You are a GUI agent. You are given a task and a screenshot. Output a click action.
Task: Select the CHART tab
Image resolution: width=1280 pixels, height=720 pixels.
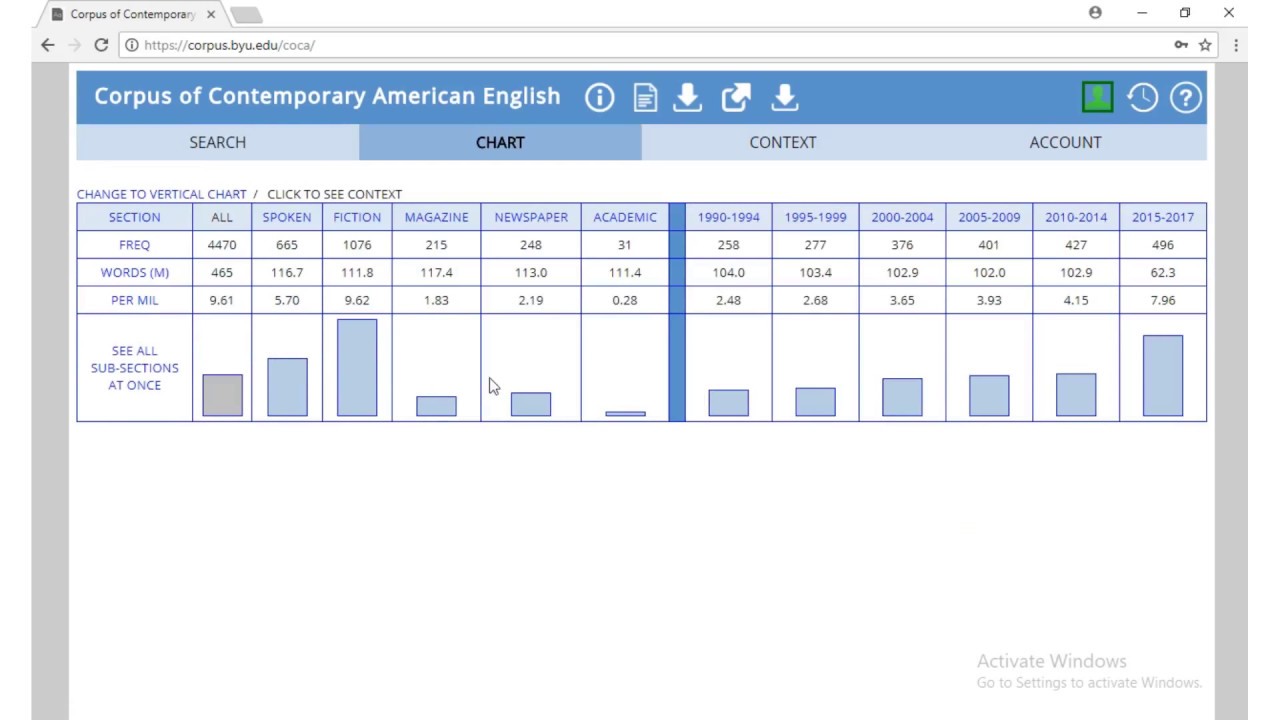(500, 142)
